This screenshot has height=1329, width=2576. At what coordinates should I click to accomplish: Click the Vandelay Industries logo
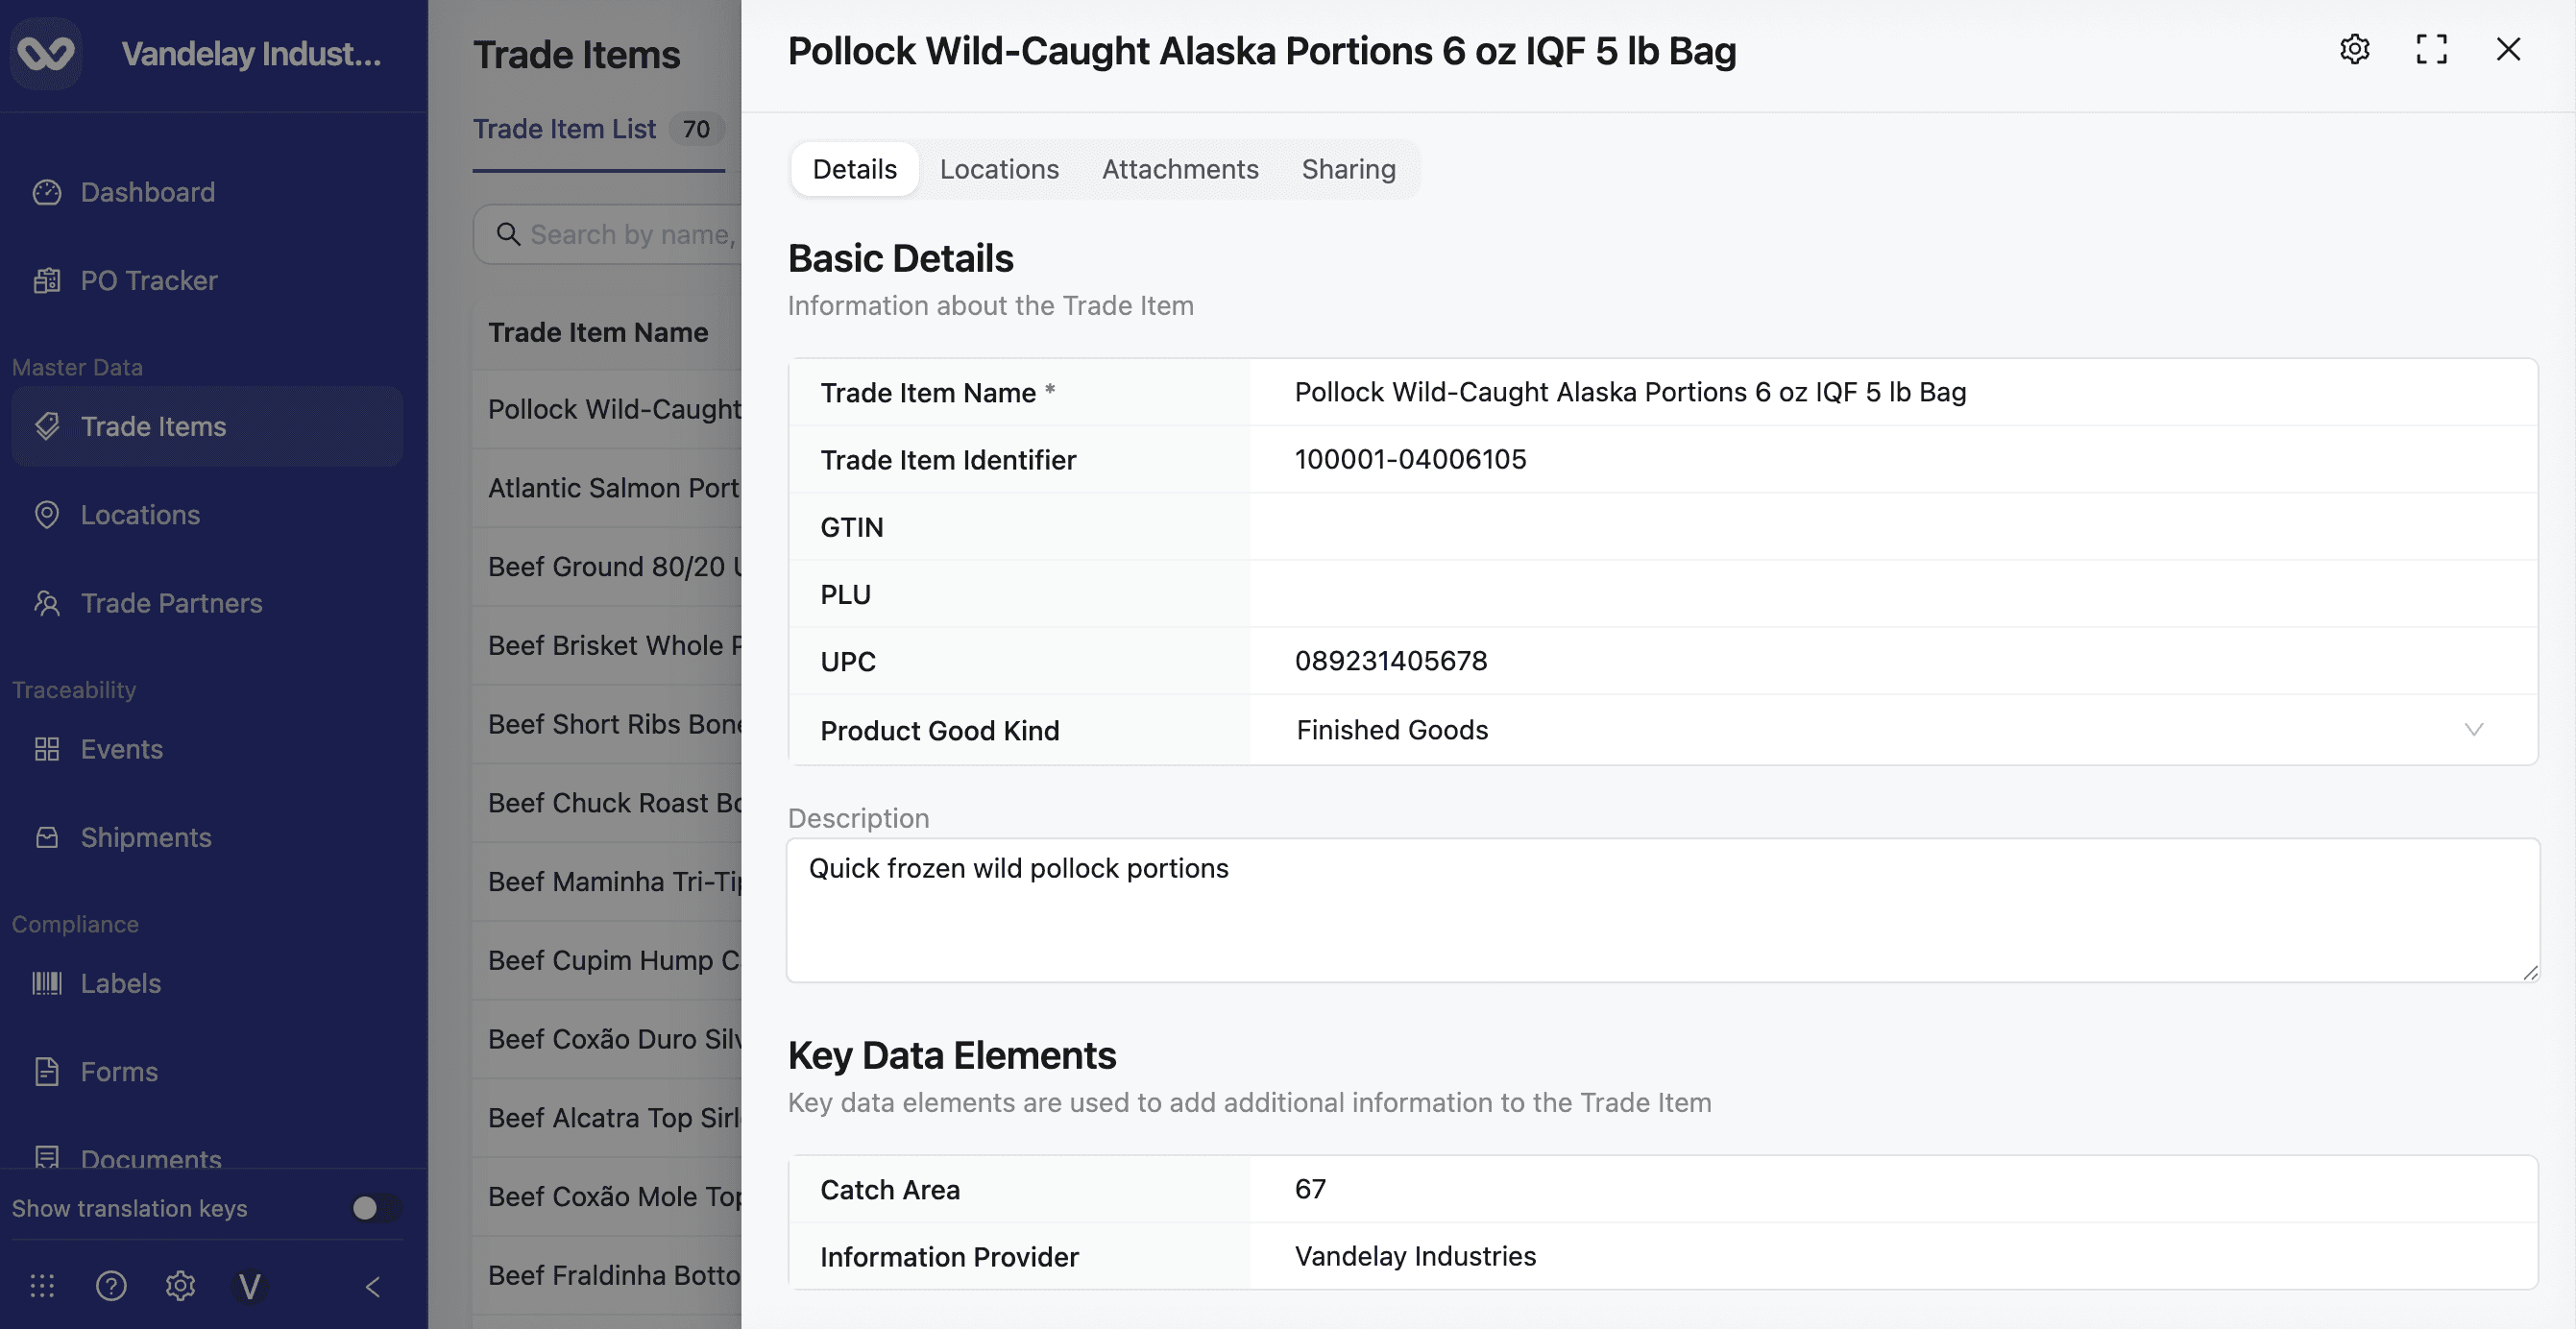[46, 53]
